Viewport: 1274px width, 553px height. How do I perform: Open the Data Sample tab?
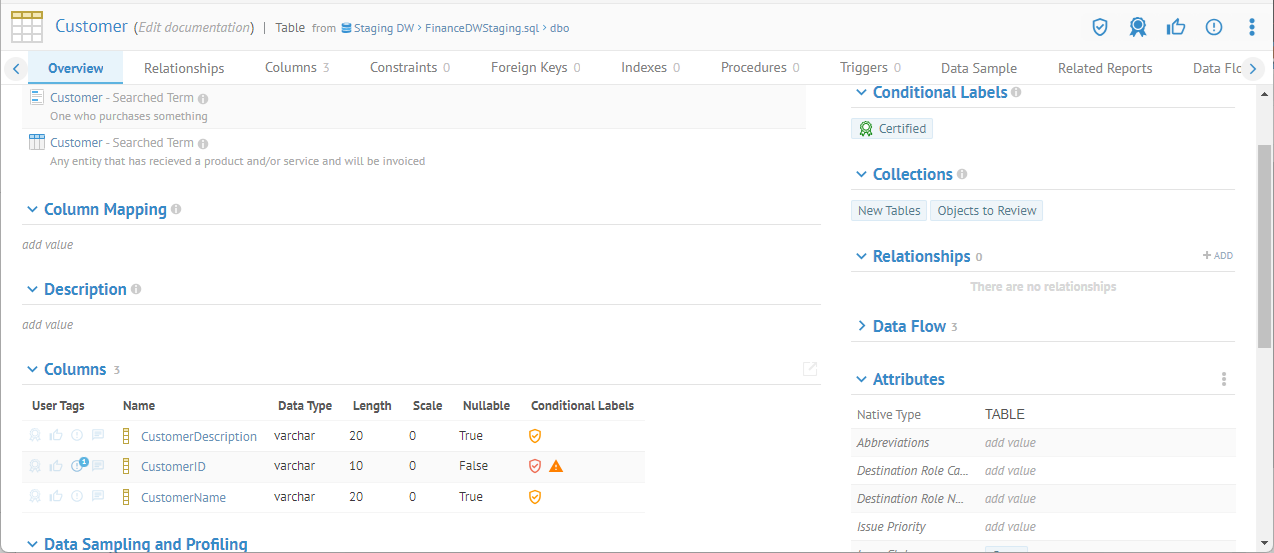click(978, 68)
